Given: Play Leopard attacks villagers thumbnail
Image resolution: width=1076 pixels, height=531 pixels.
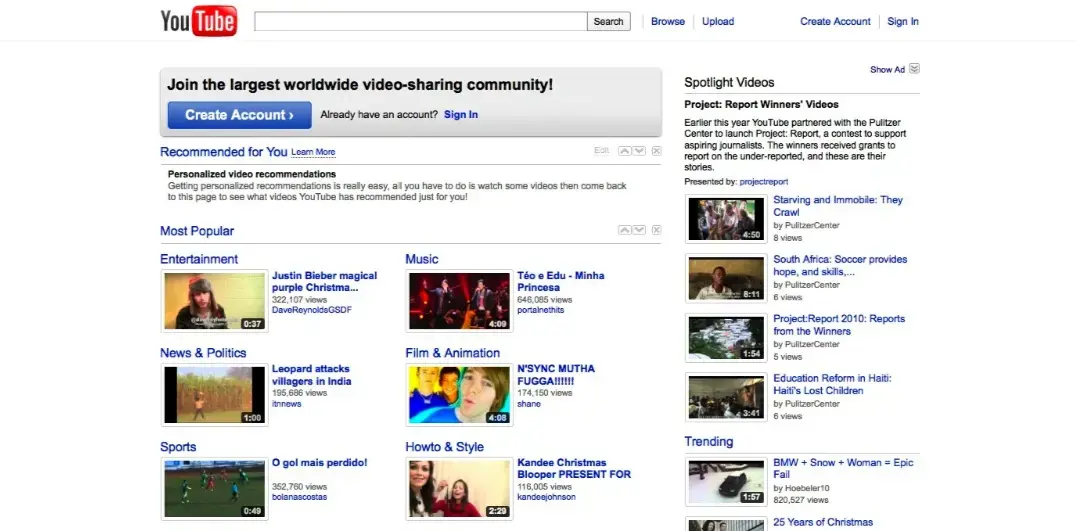Looking at the screenshot, I should [214, 394].
